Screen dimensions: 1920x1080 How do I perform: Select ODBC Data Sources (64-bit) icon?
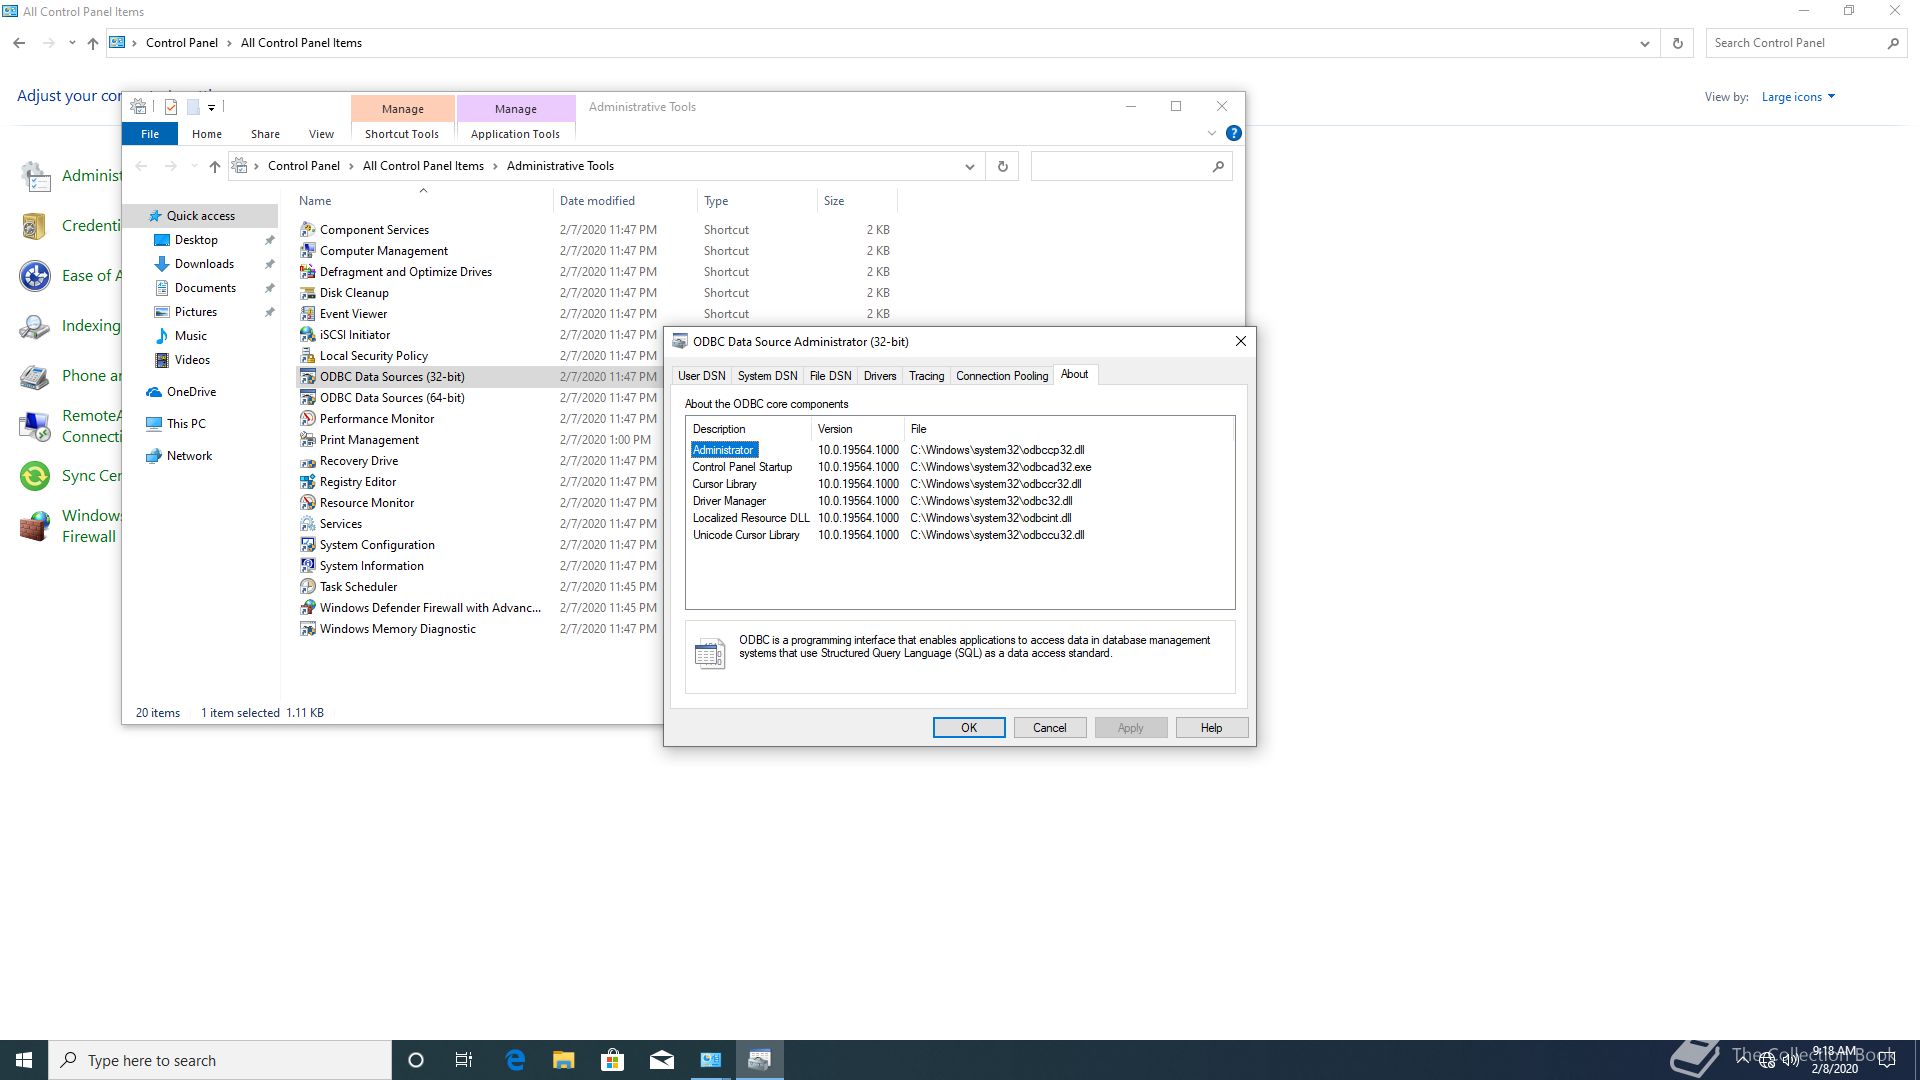(308, 398)
